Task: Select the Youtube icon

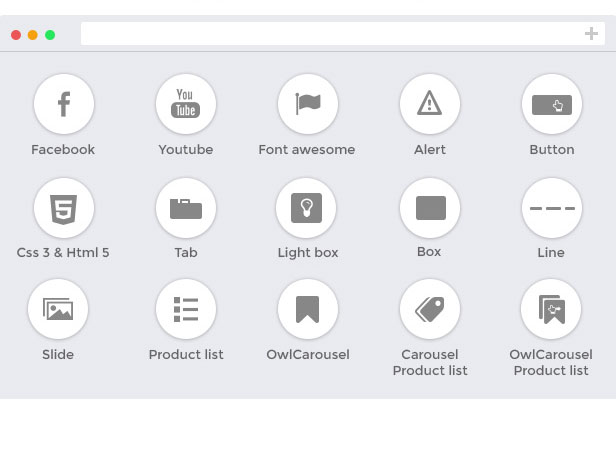Action: pyautogui.click(x=185, y=104)
